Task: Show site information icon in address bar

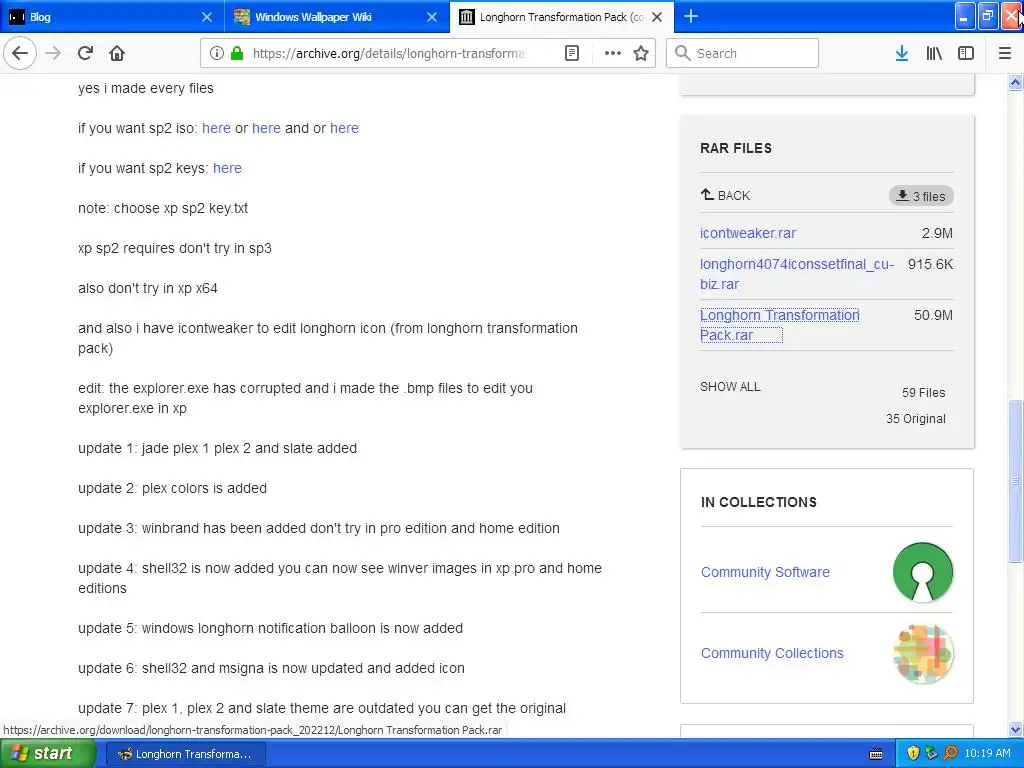Action: point(217,53)
